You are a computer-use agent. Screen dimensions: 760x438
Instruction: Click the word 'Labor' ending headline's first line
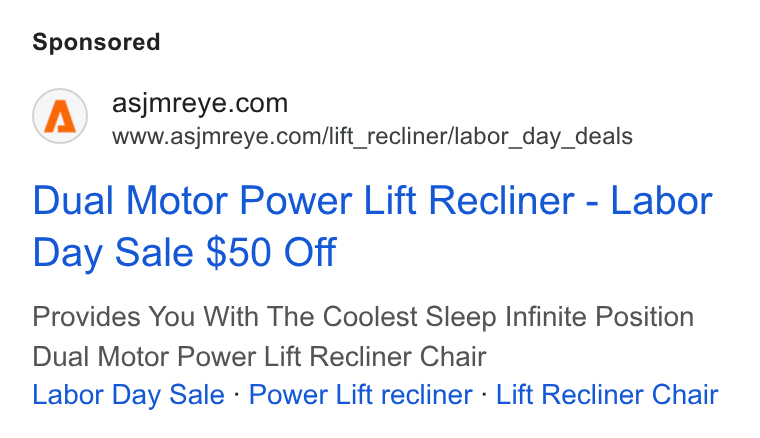pos(662,200)
